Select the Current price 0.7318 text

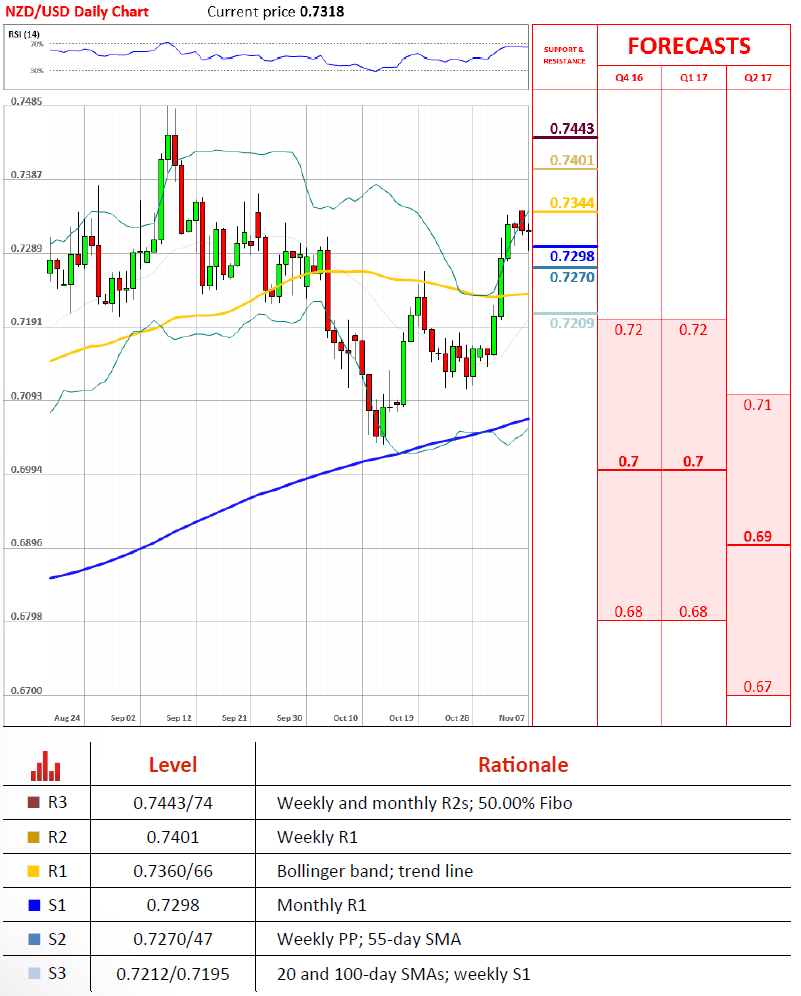pos(276,11)
